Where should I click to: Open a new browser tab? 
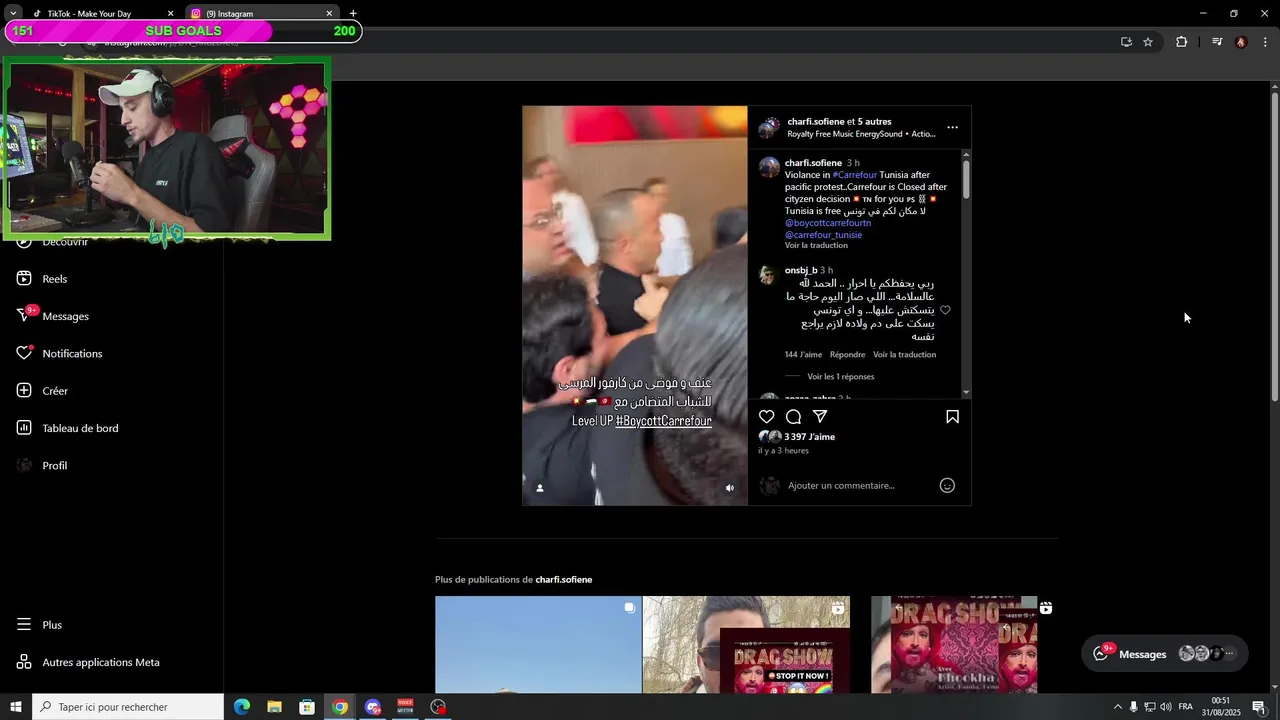(353, 14)
